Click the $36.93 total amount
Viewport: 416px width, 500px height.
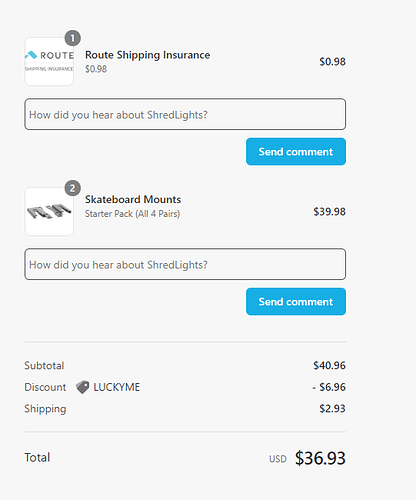click(320, 458)
